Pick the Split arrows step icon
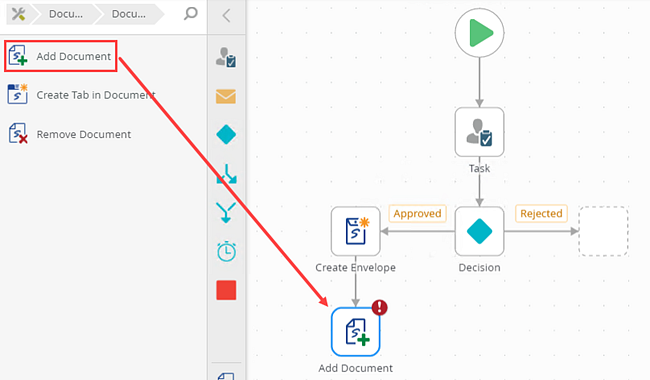 [x=226, y=174]
